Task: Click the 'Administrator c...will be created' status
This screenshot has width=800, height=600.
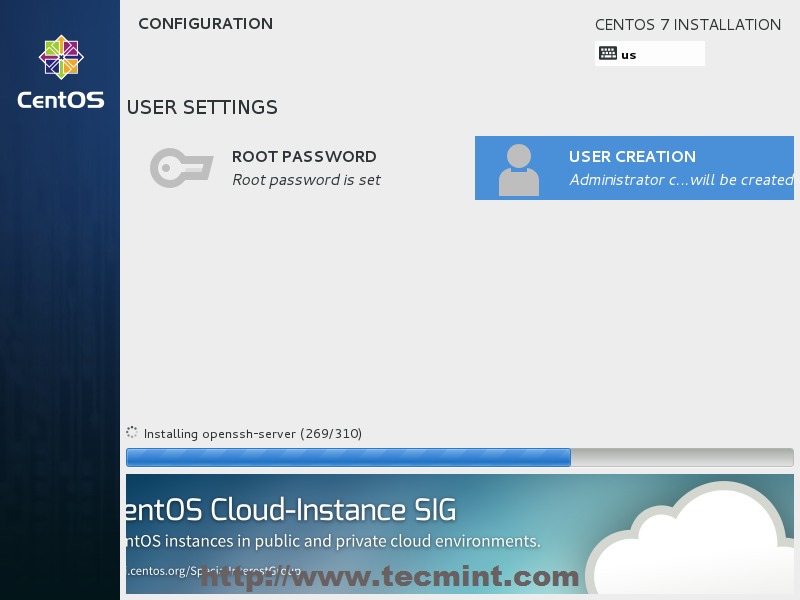Action: 680,180
